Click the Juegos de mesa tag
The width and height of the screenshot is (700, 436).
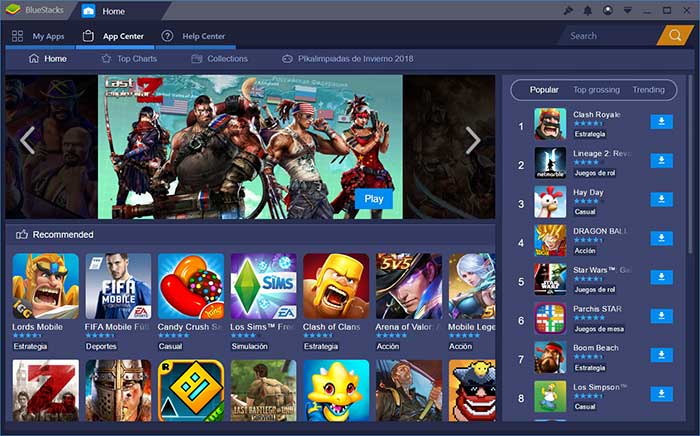599,329
